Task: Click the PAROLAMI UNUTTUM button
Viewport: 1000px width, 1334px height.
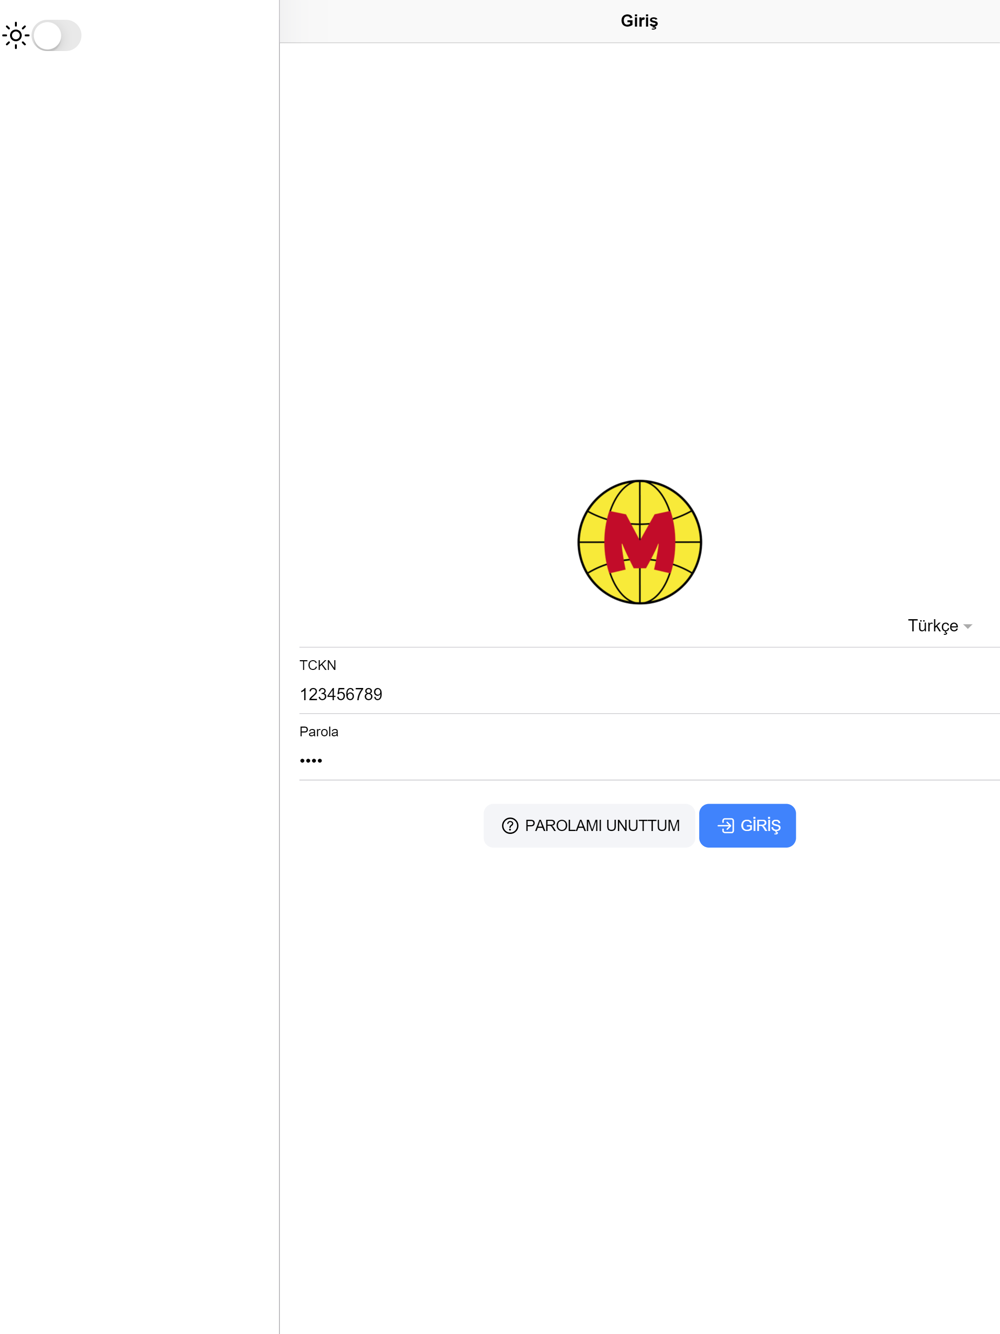Action: coord(589,826)
